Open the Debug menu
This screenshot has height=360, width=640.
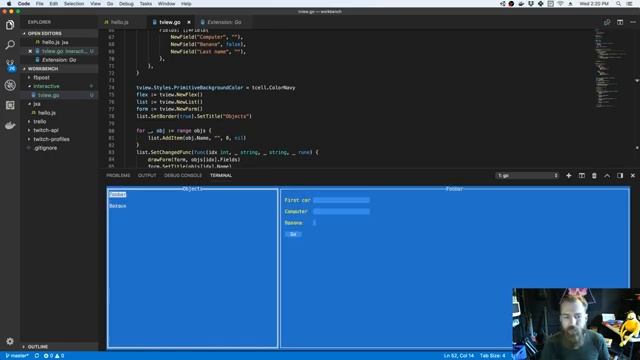click(126, 4)
